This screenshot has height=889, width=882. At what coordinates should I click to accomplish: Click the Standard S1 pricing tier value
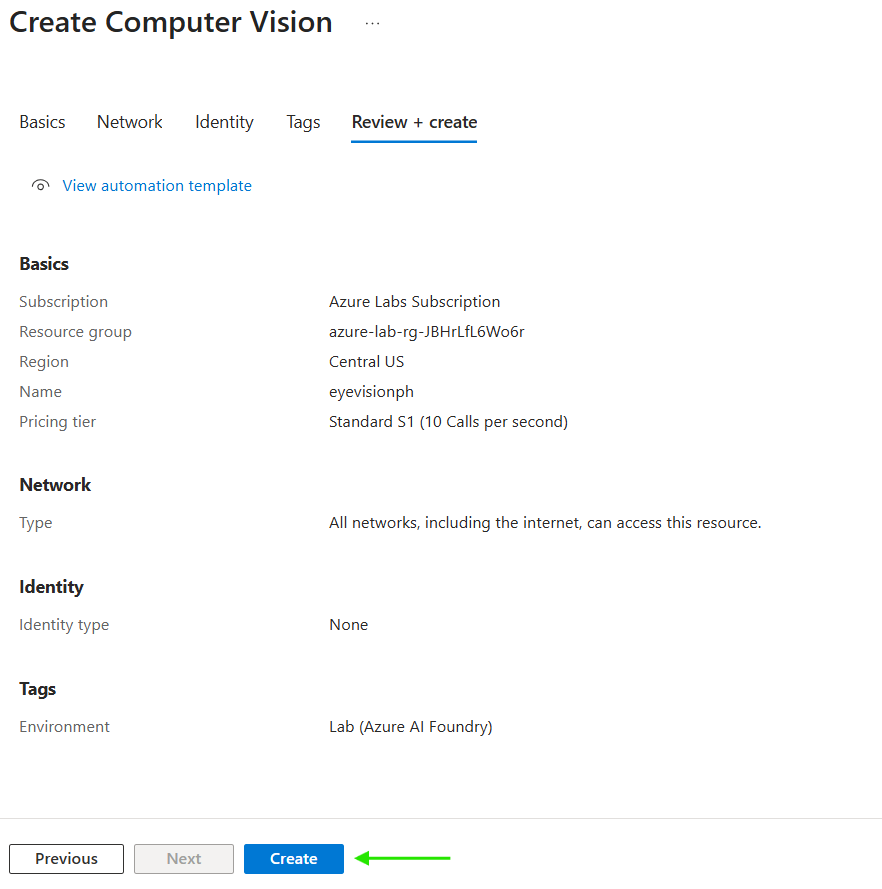point(448,422)
